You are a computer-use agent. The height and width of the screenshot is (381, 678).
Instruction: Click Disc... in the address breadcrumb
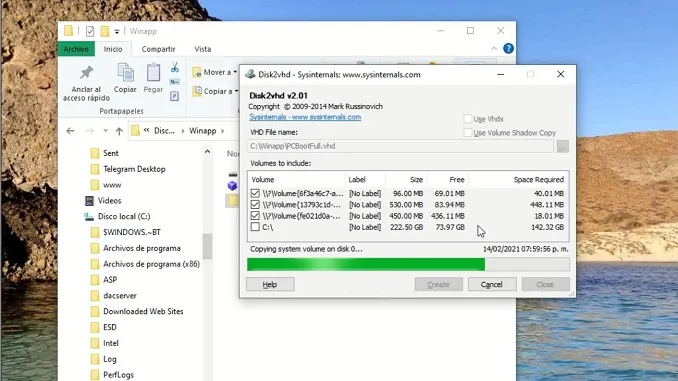[164, 131]
